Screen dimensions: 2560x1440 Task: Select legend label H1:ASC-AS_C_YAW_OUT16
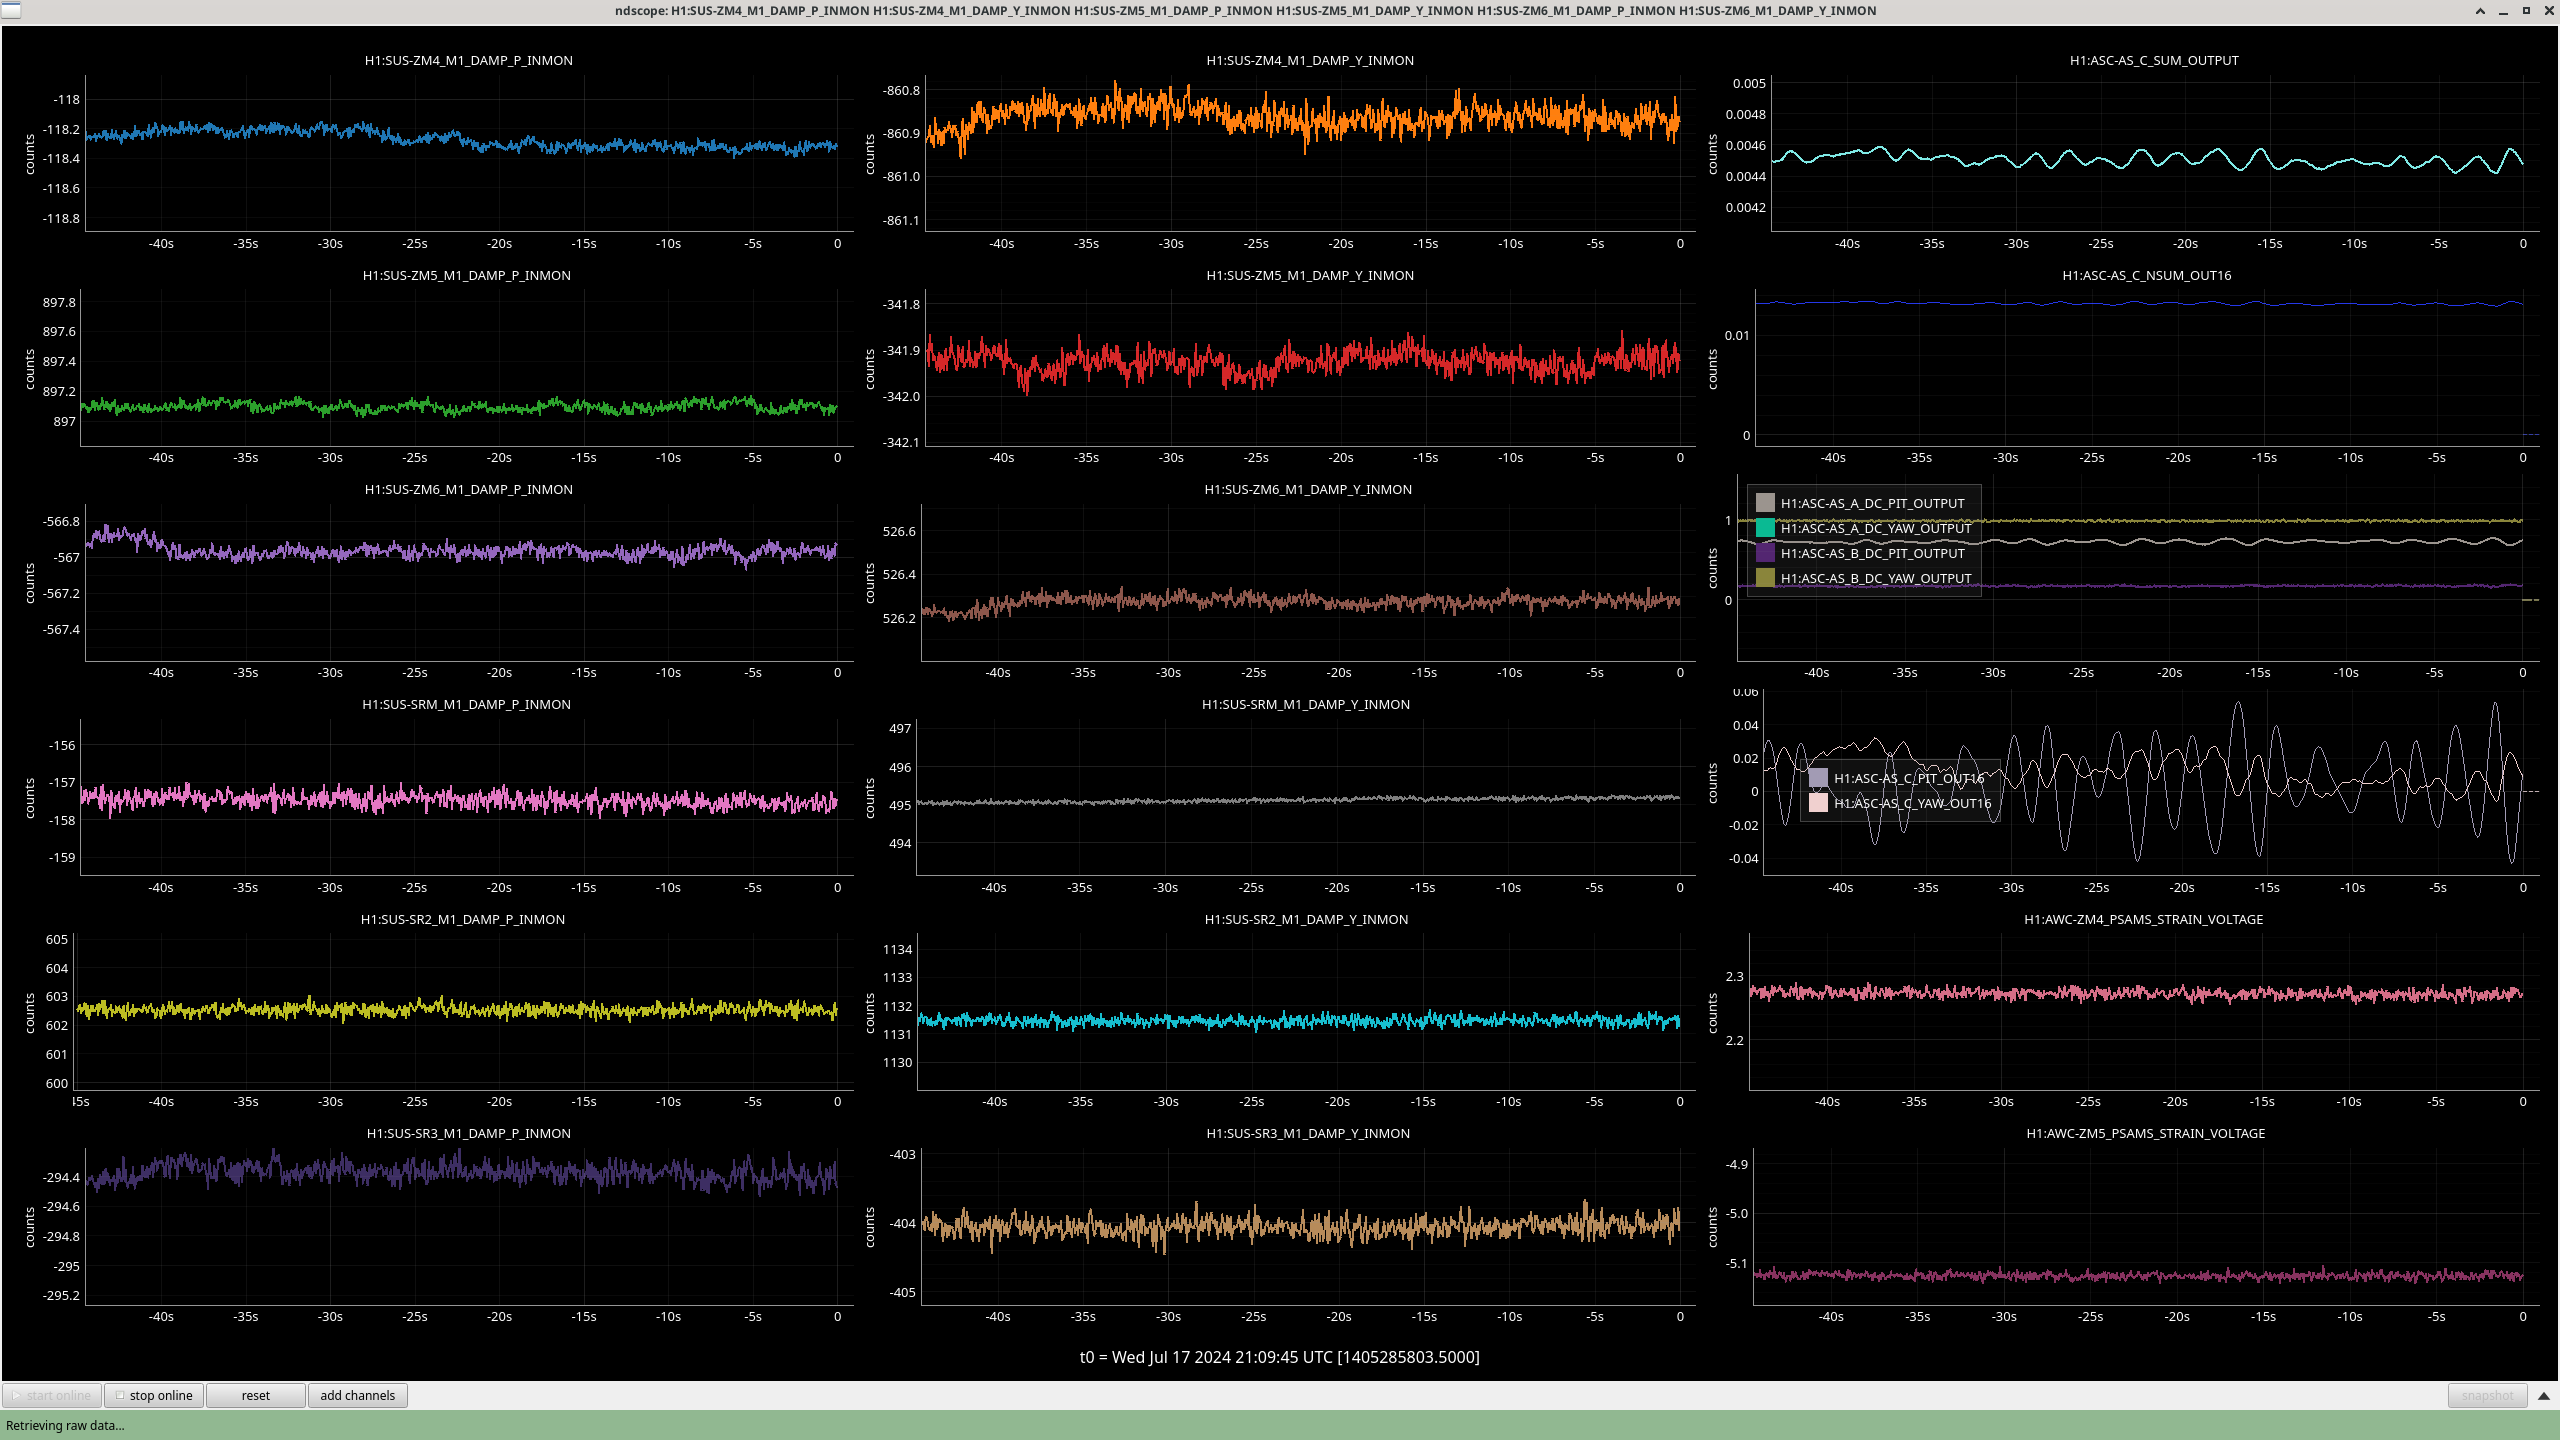pos(1912,803)
